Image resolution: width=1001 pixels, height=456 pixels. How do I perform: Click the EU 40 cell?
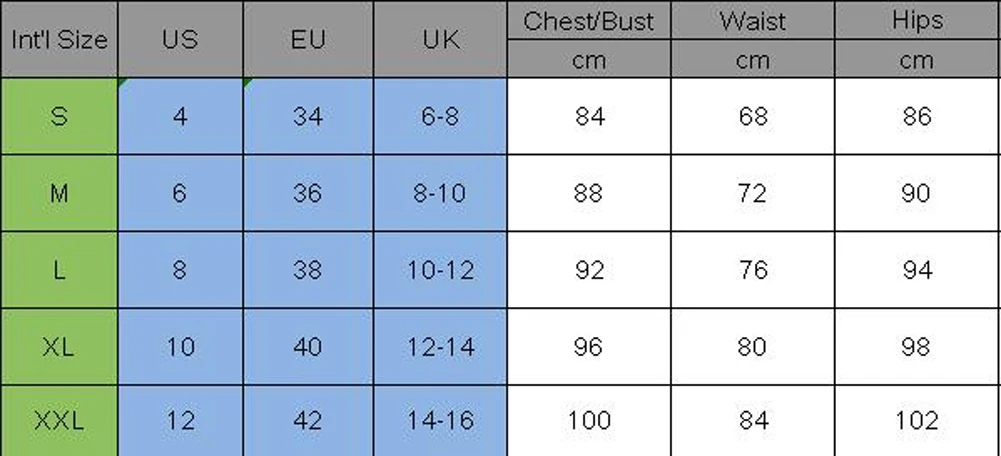[308, 347]
